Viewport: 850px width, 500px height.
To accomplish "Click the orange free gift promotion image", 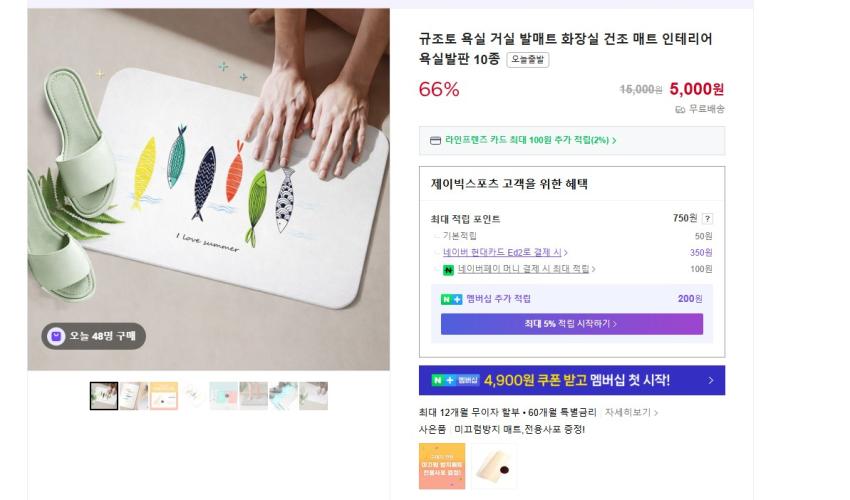I will pos(441,465).
